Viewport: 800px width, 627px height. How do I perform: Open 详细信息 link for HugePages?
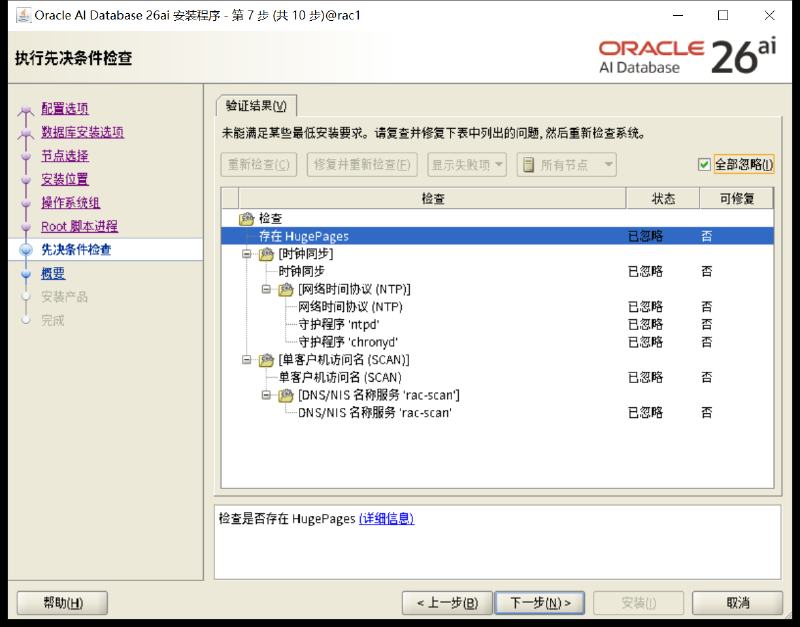click(386, 519)
